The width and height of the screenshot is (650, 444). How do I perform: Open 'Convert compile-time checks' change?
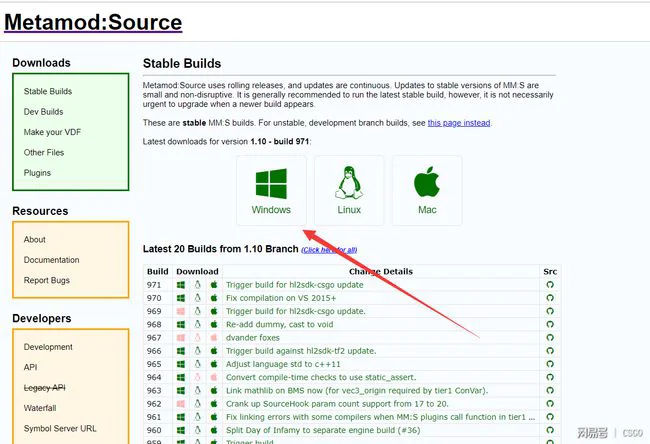pos(321,378)
